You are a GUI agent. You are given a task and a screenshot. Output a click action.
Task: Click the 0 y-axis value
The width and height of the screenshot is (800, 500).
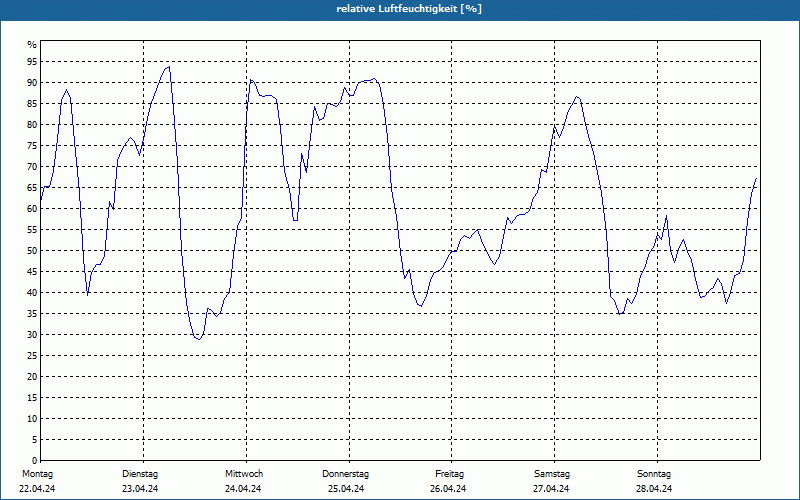(34, 461)
